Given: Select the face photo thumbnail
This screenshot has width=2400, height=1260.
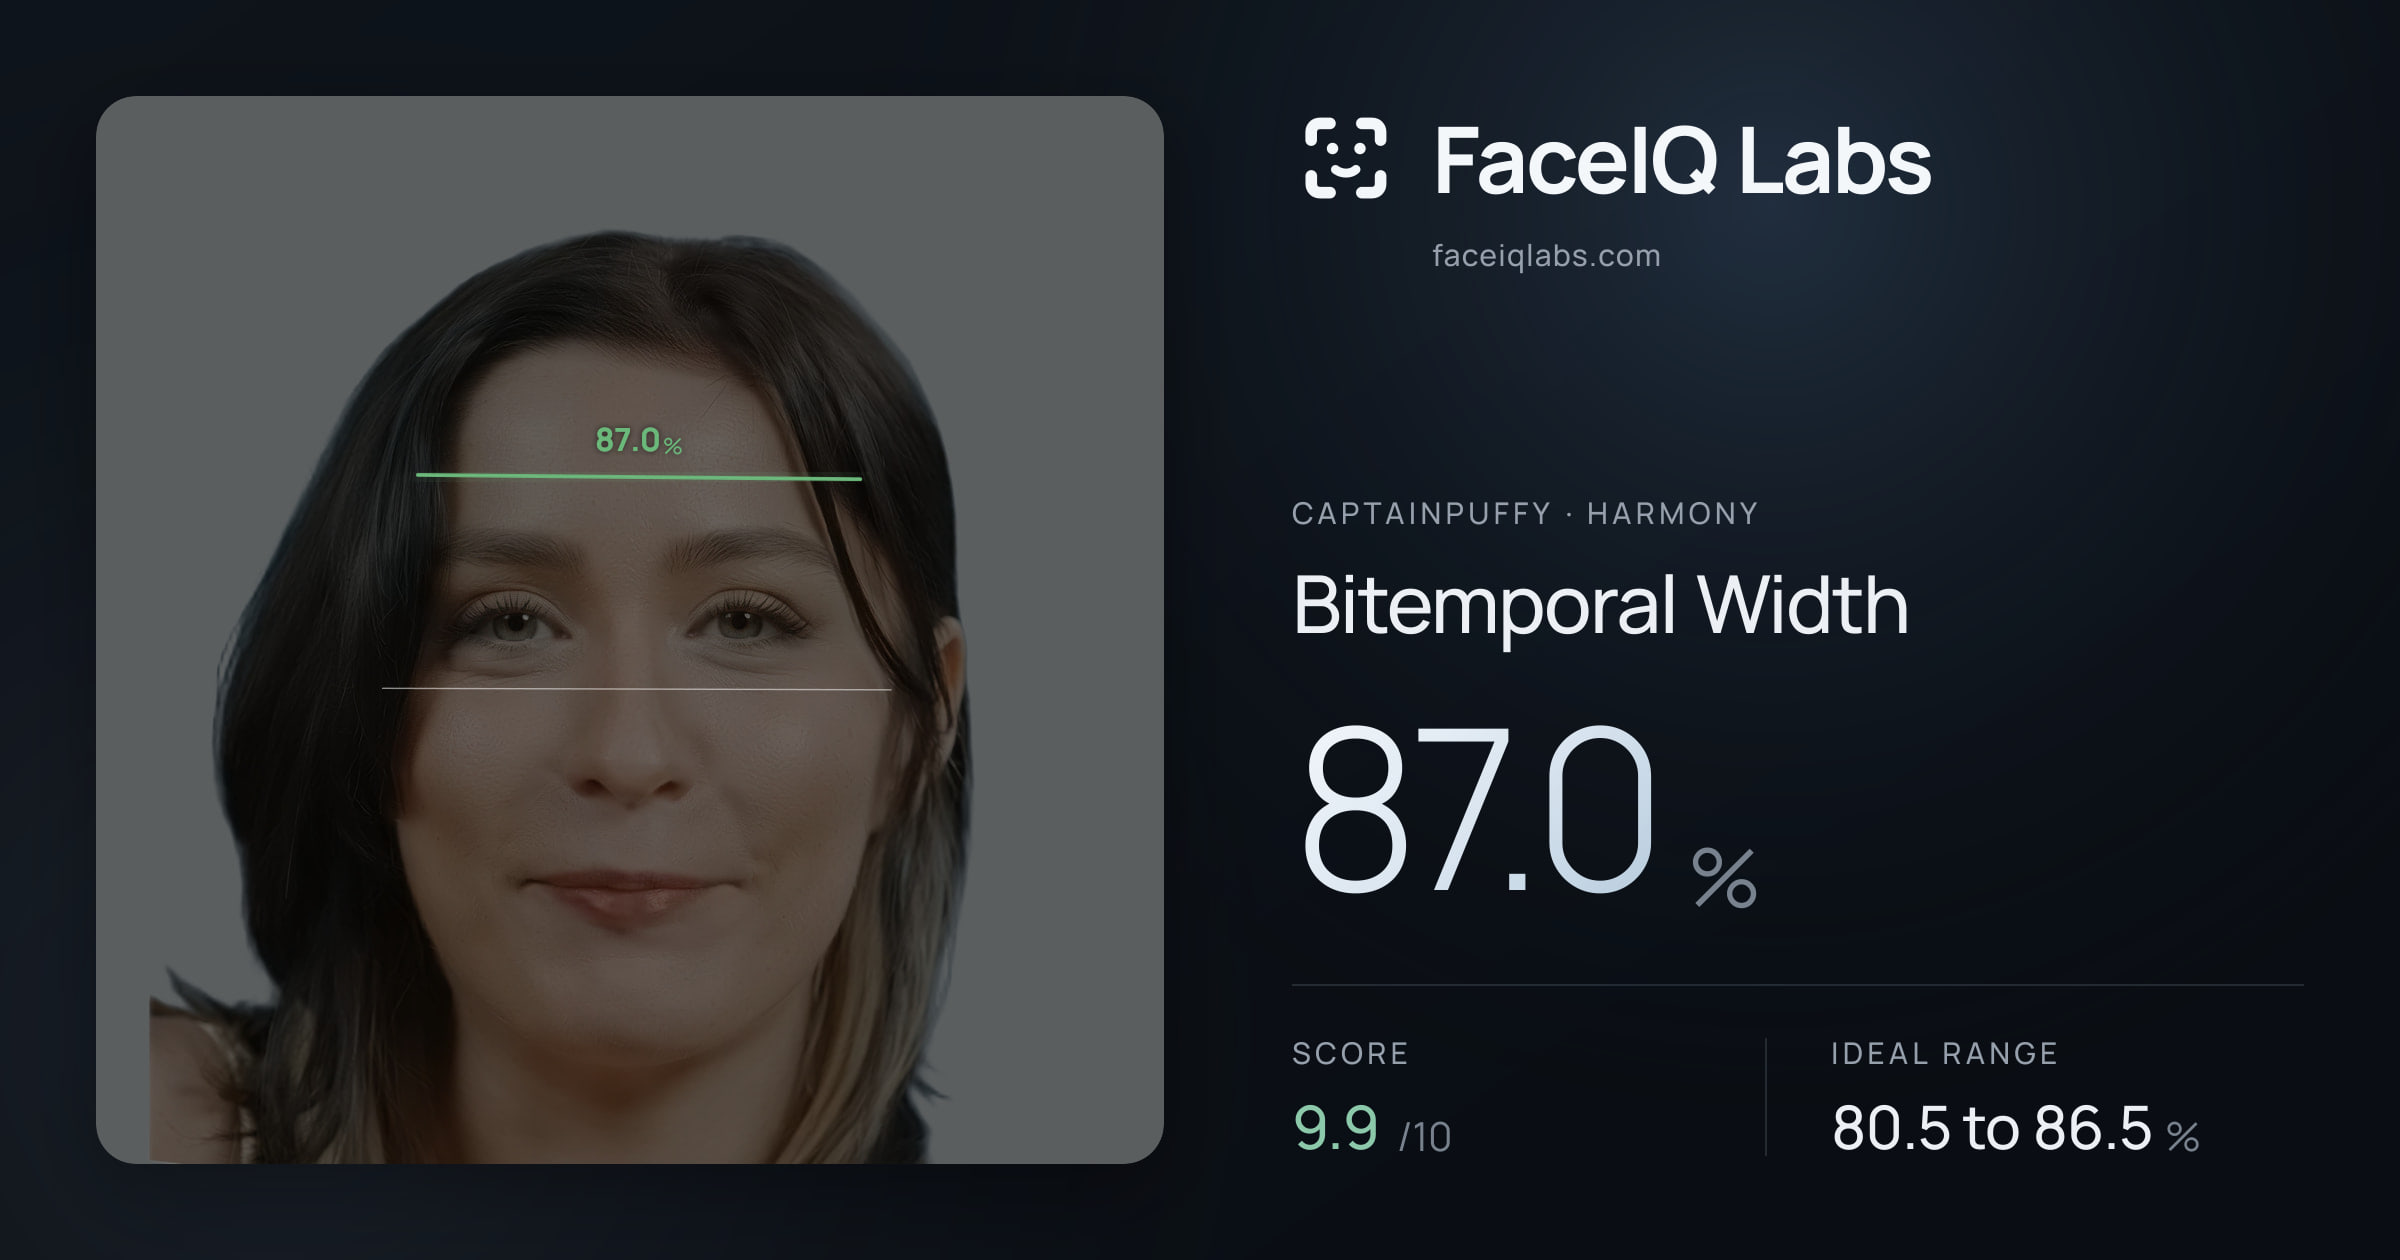Looking at the screenshot, I should coord(630,630).
